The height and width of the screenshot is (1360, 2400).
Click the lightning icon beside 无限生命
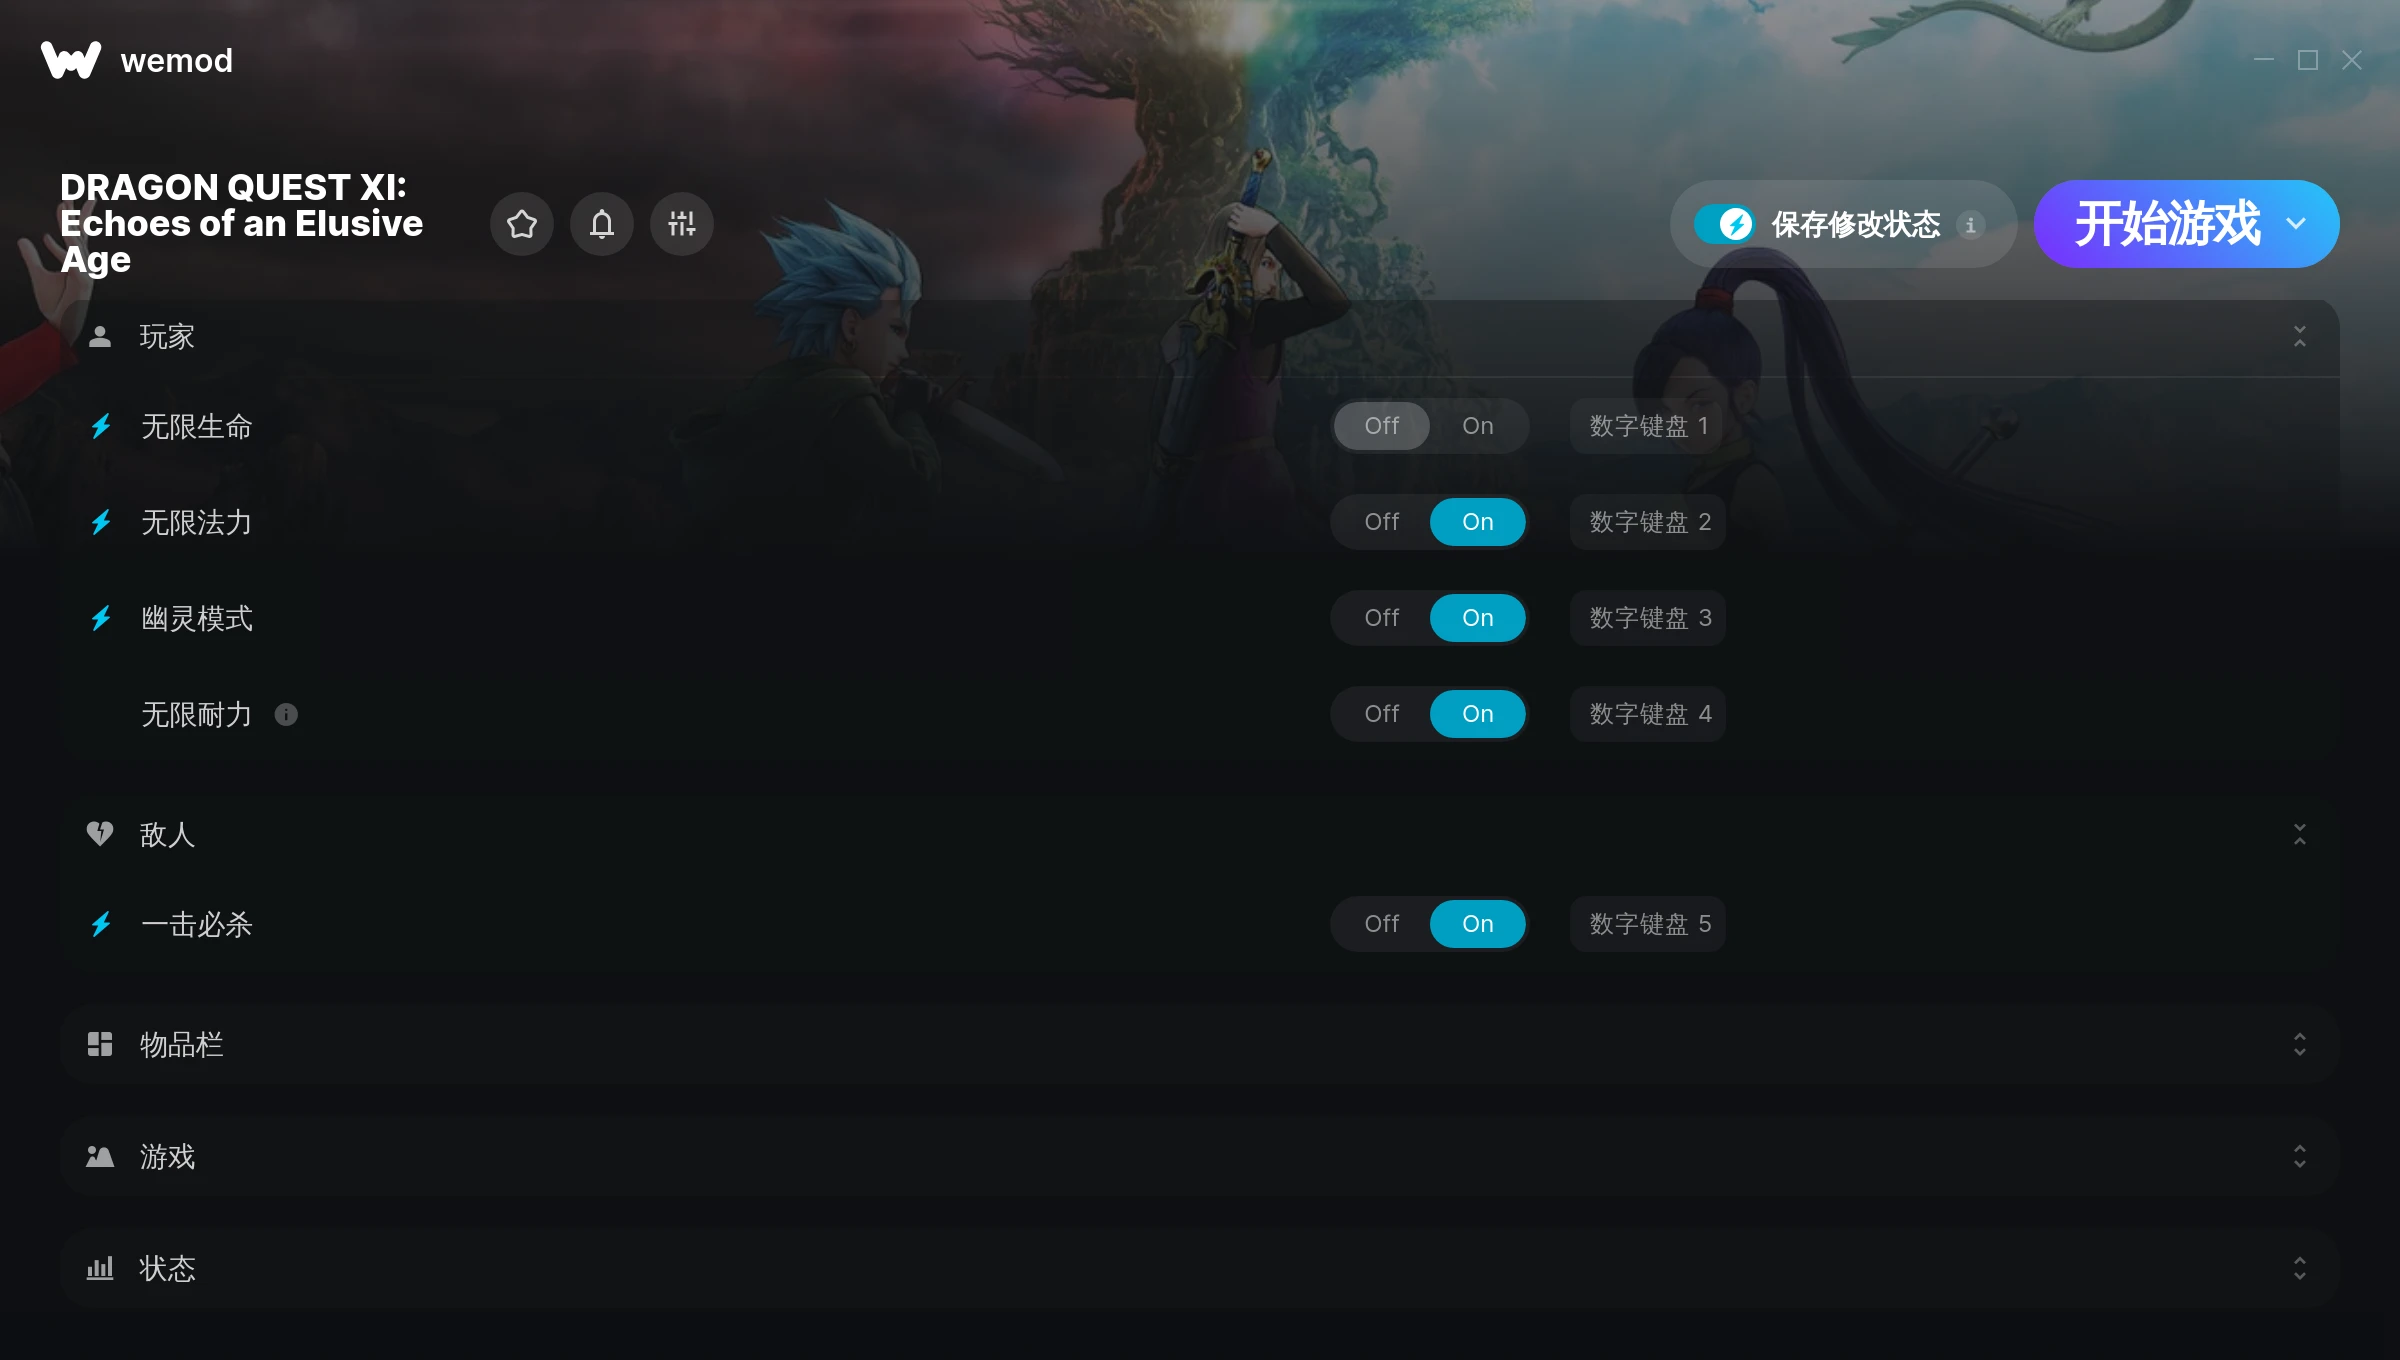point(101,427)
